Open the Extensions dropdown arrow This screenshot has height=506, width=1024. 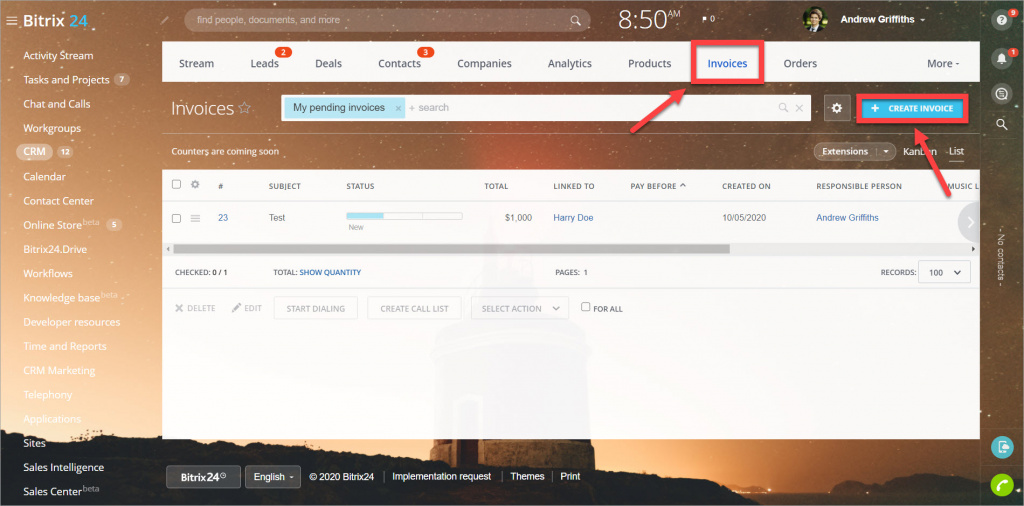886,151
